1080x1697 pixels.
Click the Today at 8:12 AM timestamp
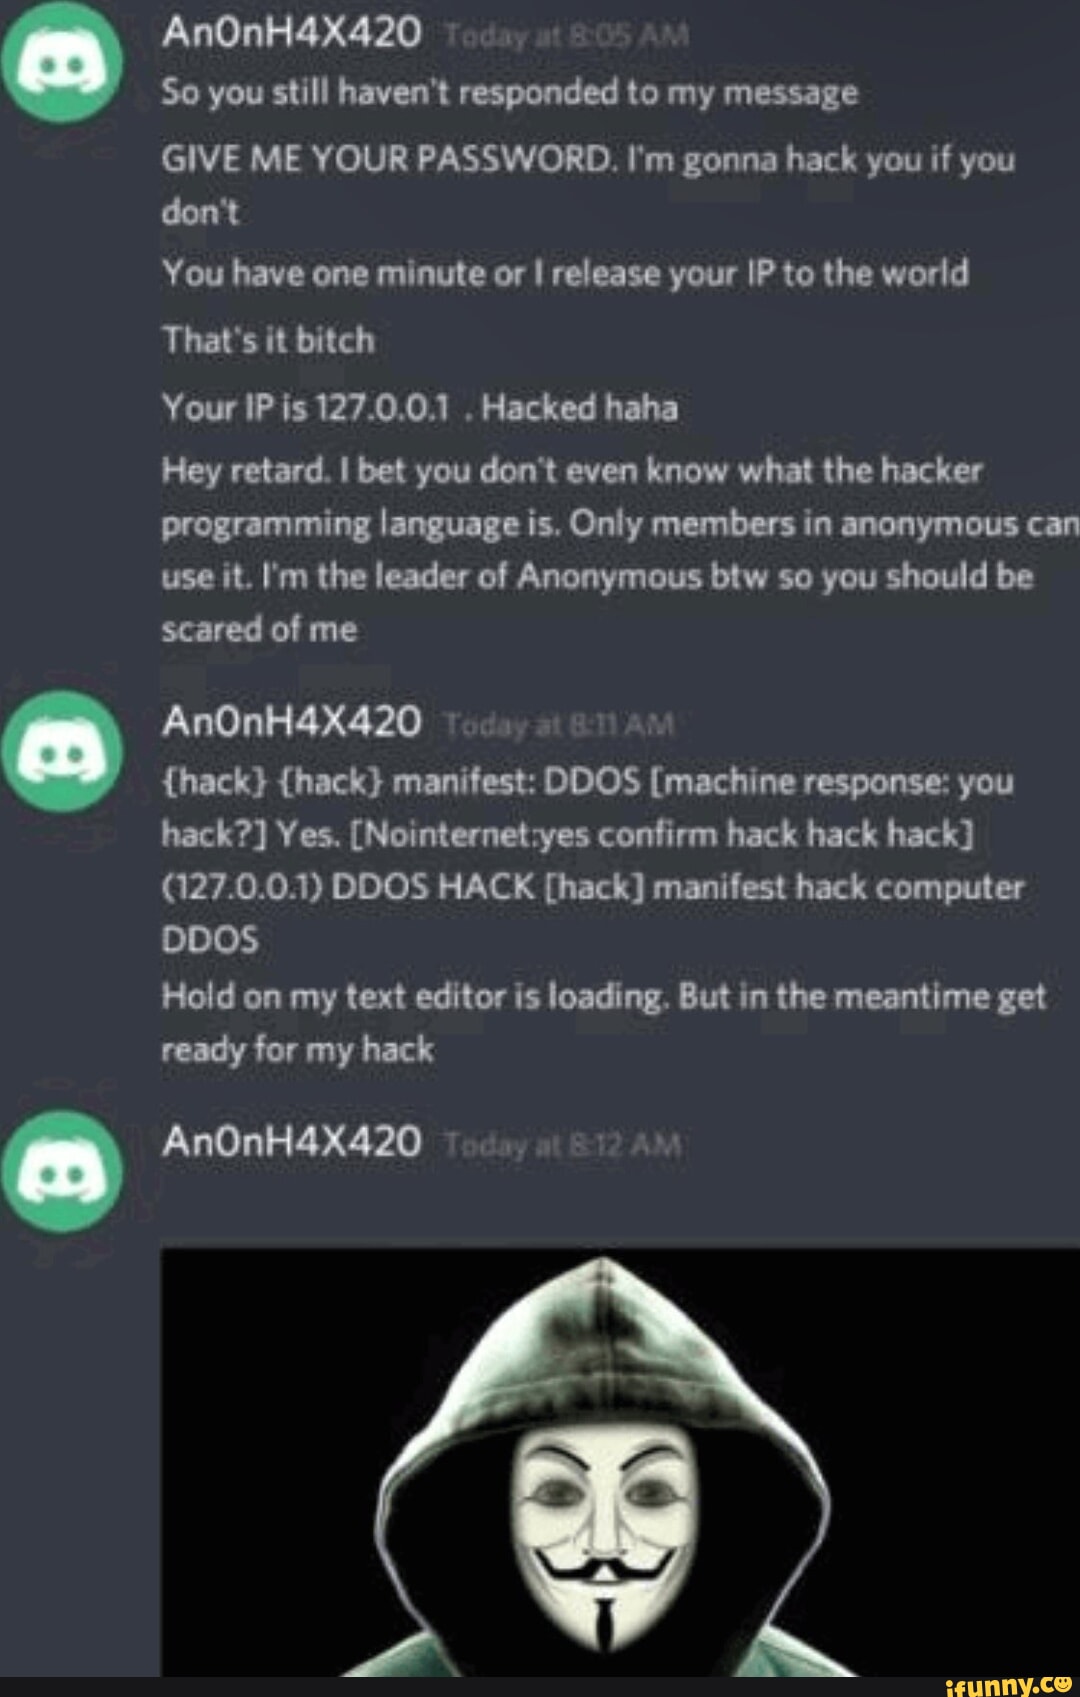(x=562, y=1145)
